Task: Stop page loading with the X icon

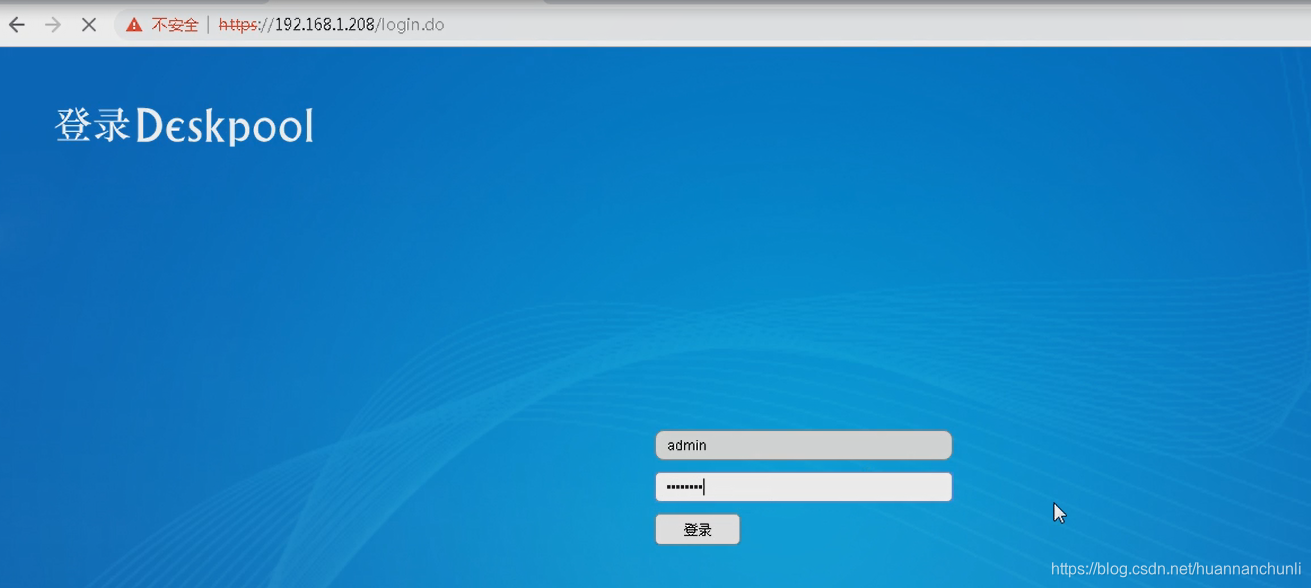Action: [x=89, y=25]
